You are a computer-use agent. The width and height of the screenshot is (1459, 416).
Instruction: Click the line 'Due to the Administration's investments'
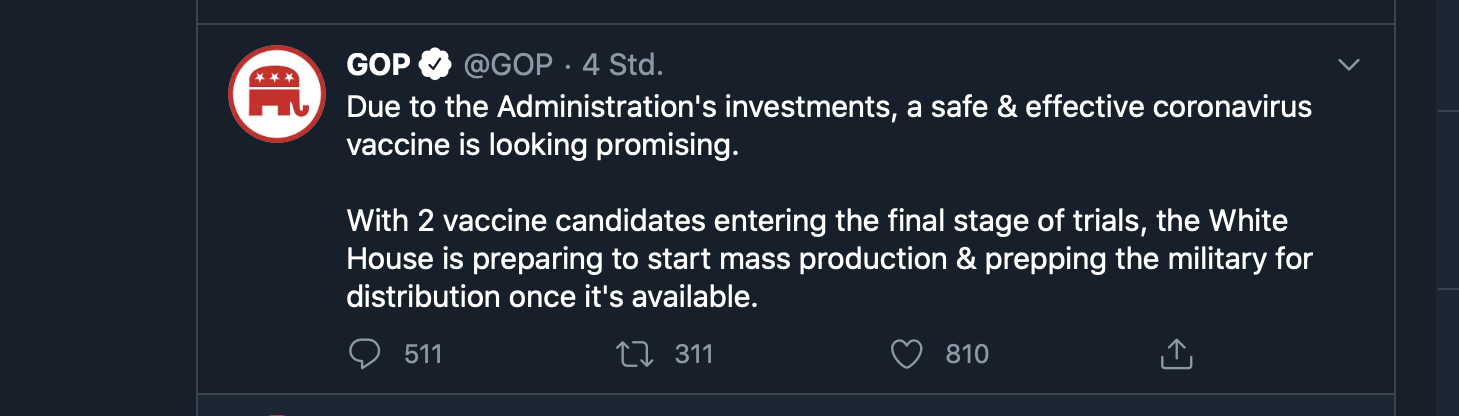coord(620,107)
